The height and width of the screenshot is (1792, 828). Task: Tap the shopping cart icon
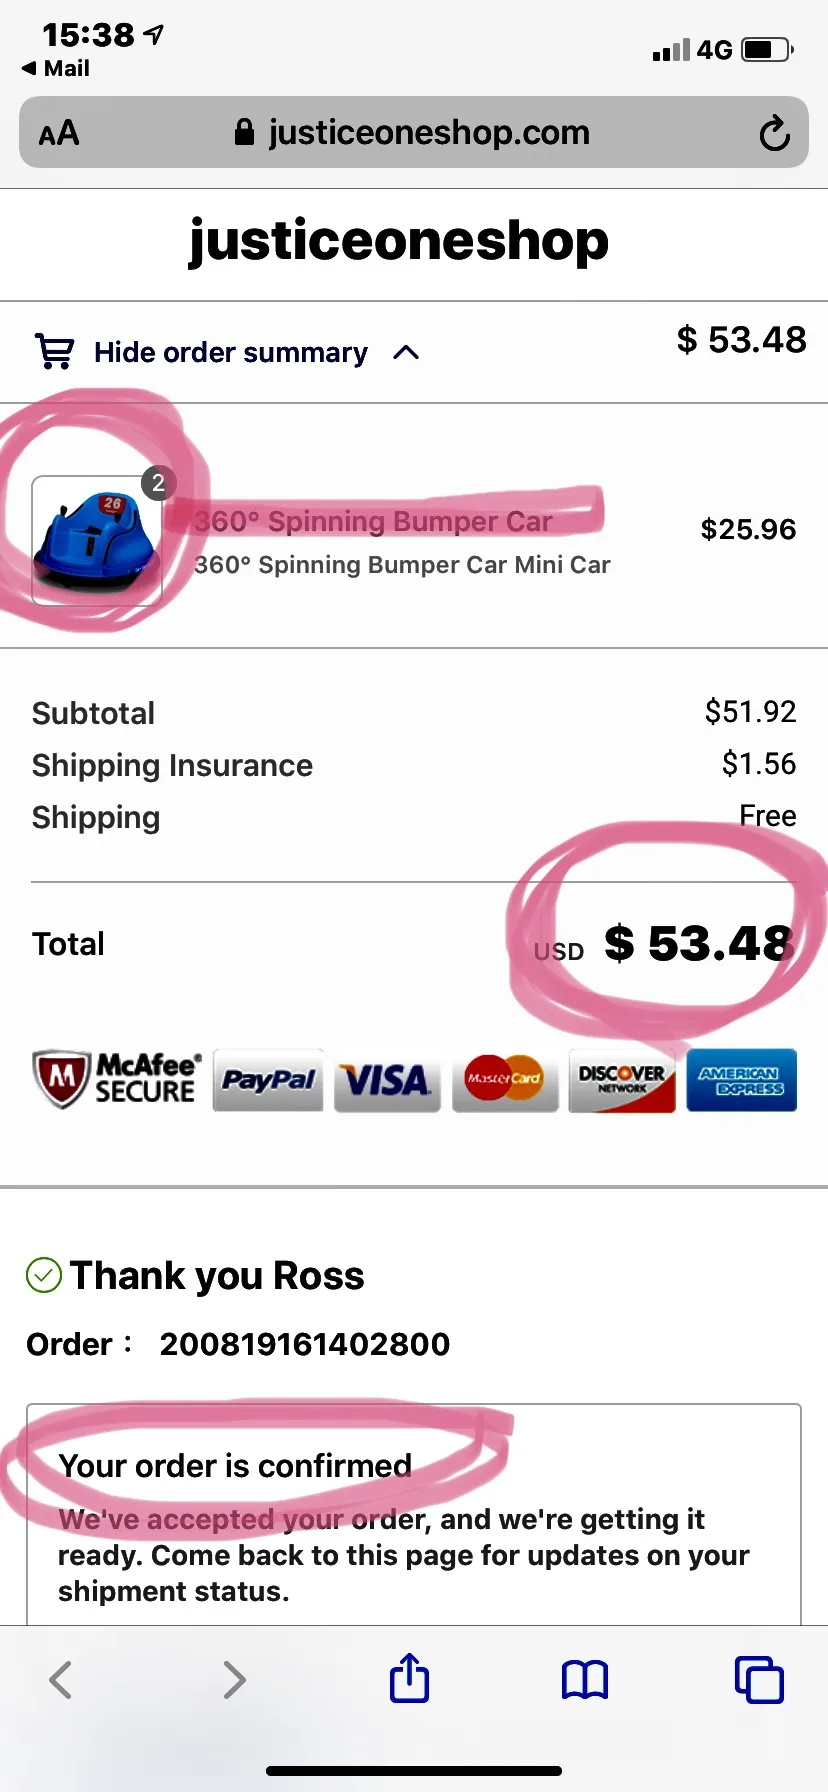[54, 351]
